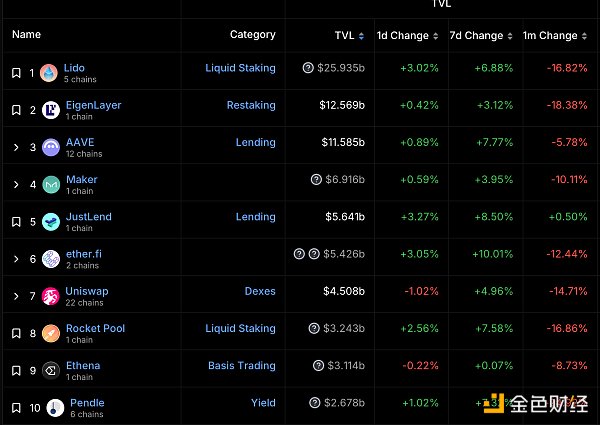This screenshot has width=600, height=425.
Task: Click the Lido protocol logo icon
Action: click(50, 73)
